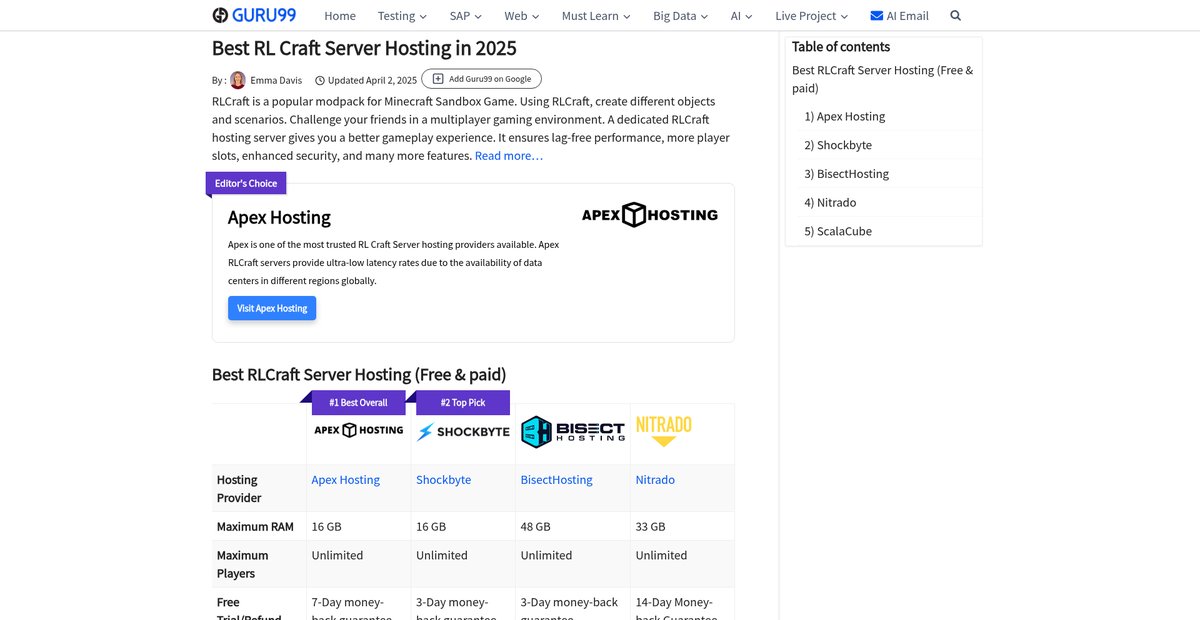Image resolution: width=1200 pixels, height=620 pixels.
Task: Click the AI Email envelope icon
Action: [x=877, y=16]
